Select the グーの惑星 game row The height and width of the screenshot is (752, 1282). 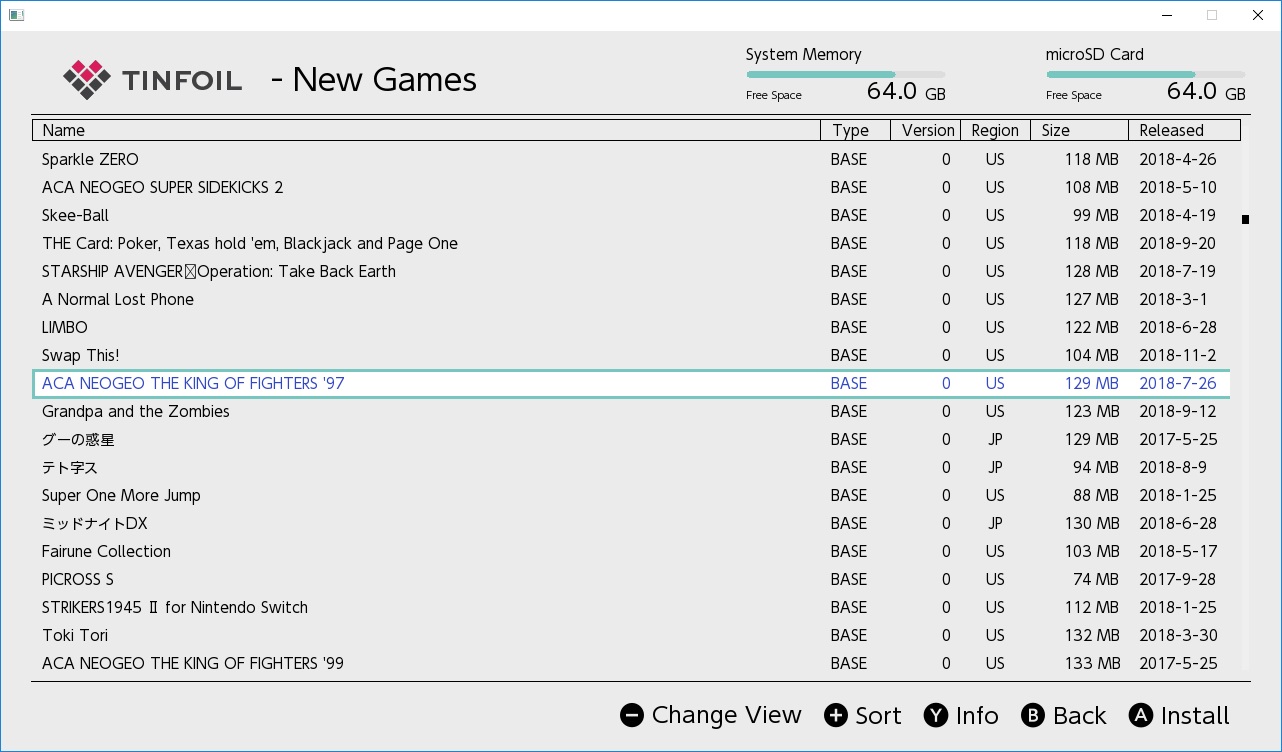pos(632,439)
